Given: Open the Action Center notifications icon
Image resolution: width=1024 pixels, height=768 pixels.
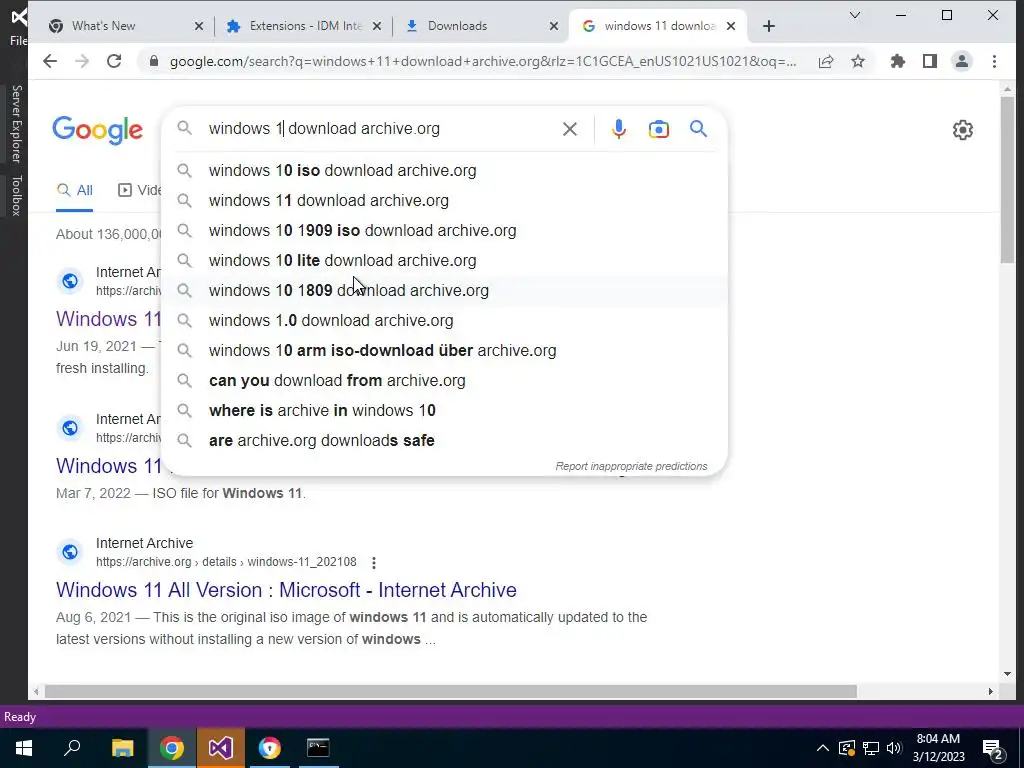Looking at the screenshot, I should (993, 748).
